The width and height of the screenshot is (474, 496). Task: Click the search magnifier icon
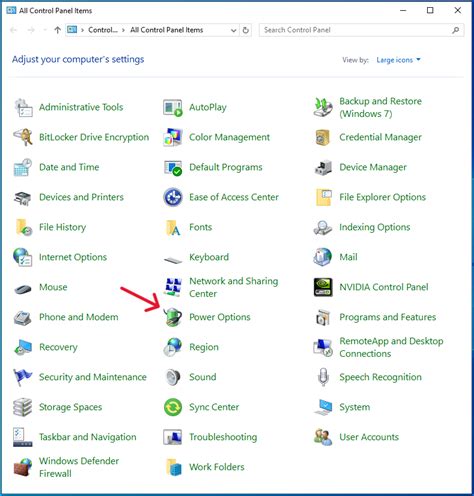455,30
